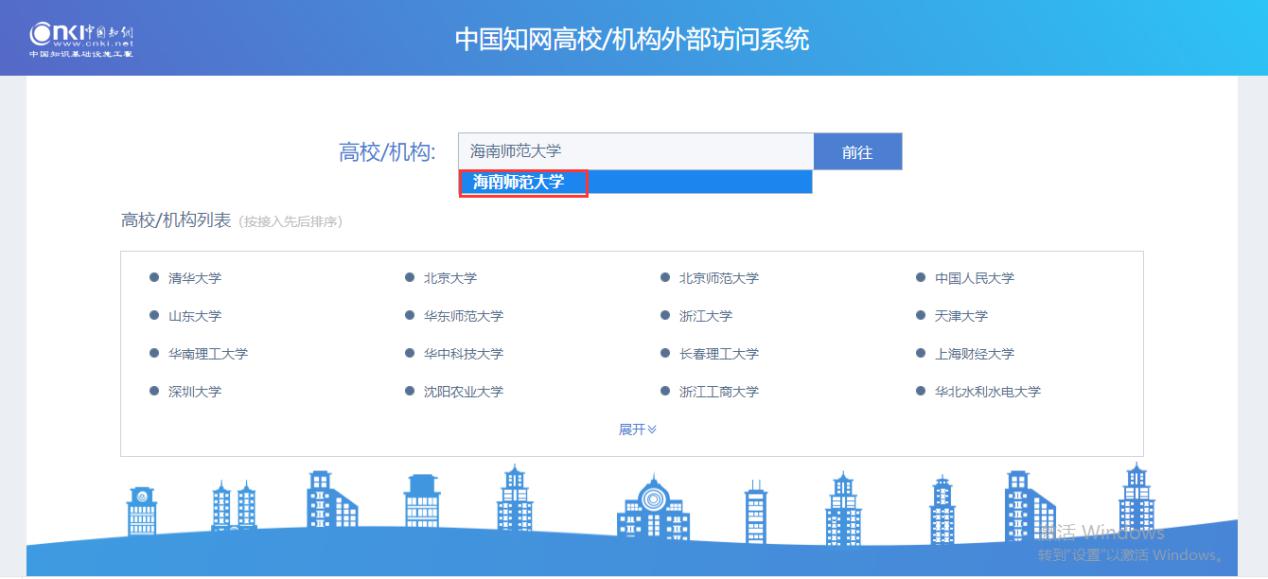The image size is (1268, 579).
Task: Select 海南师范大学 from the suggestion dropdown
Action: tap(520, 182)
